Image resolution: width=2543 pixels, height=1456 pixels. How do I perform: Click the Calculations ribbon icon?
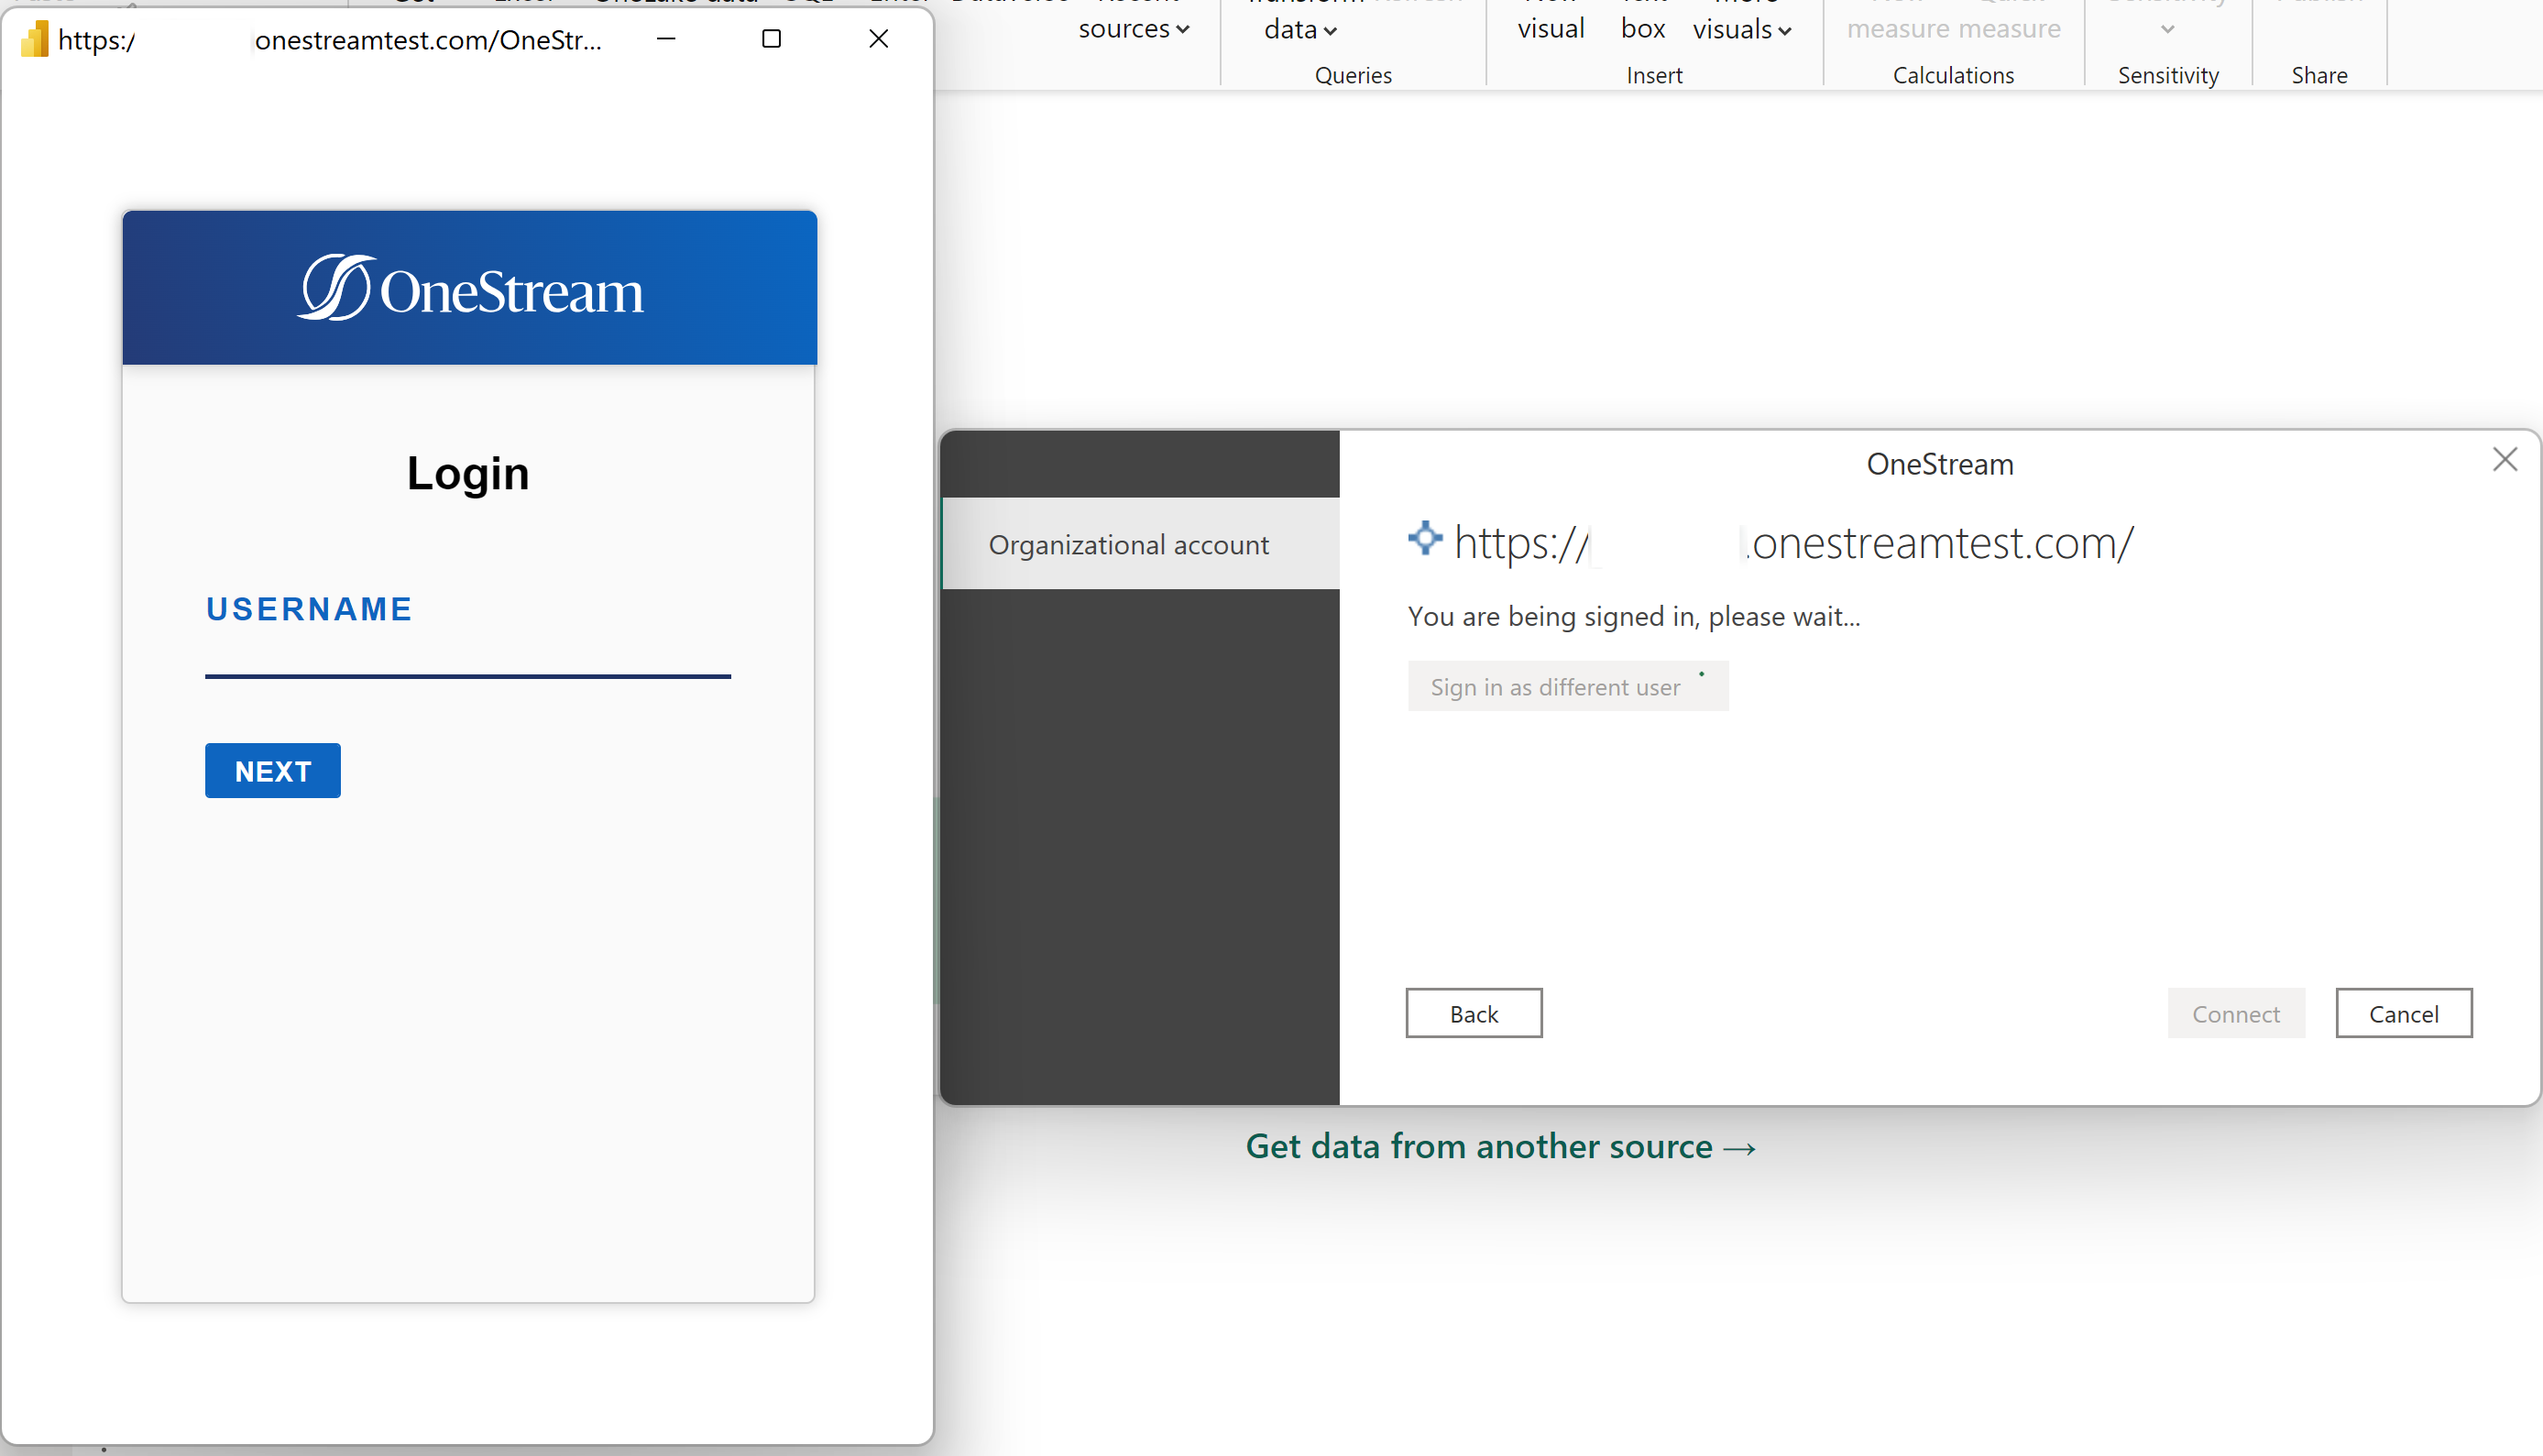click(x=1953, y=71)
